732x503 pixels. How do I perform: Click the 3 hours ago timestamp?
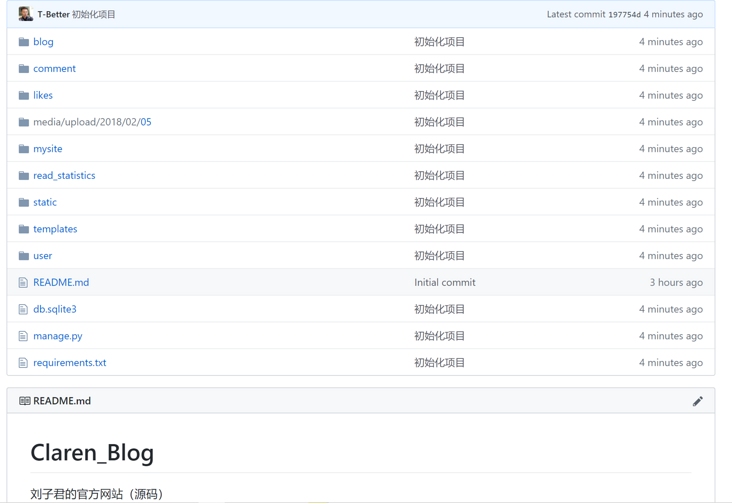pyautogui.click(x=676, y=283)
